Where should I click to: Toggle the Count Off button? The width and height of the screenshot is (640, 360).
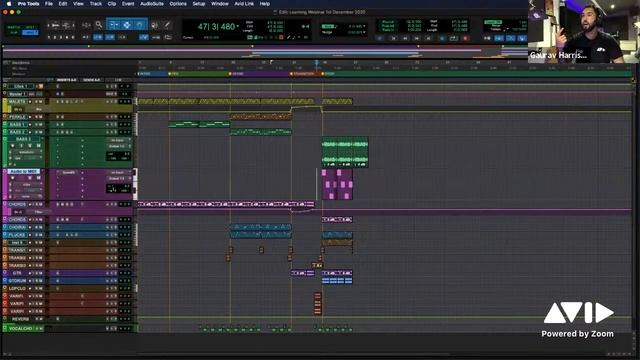[510, 38]
